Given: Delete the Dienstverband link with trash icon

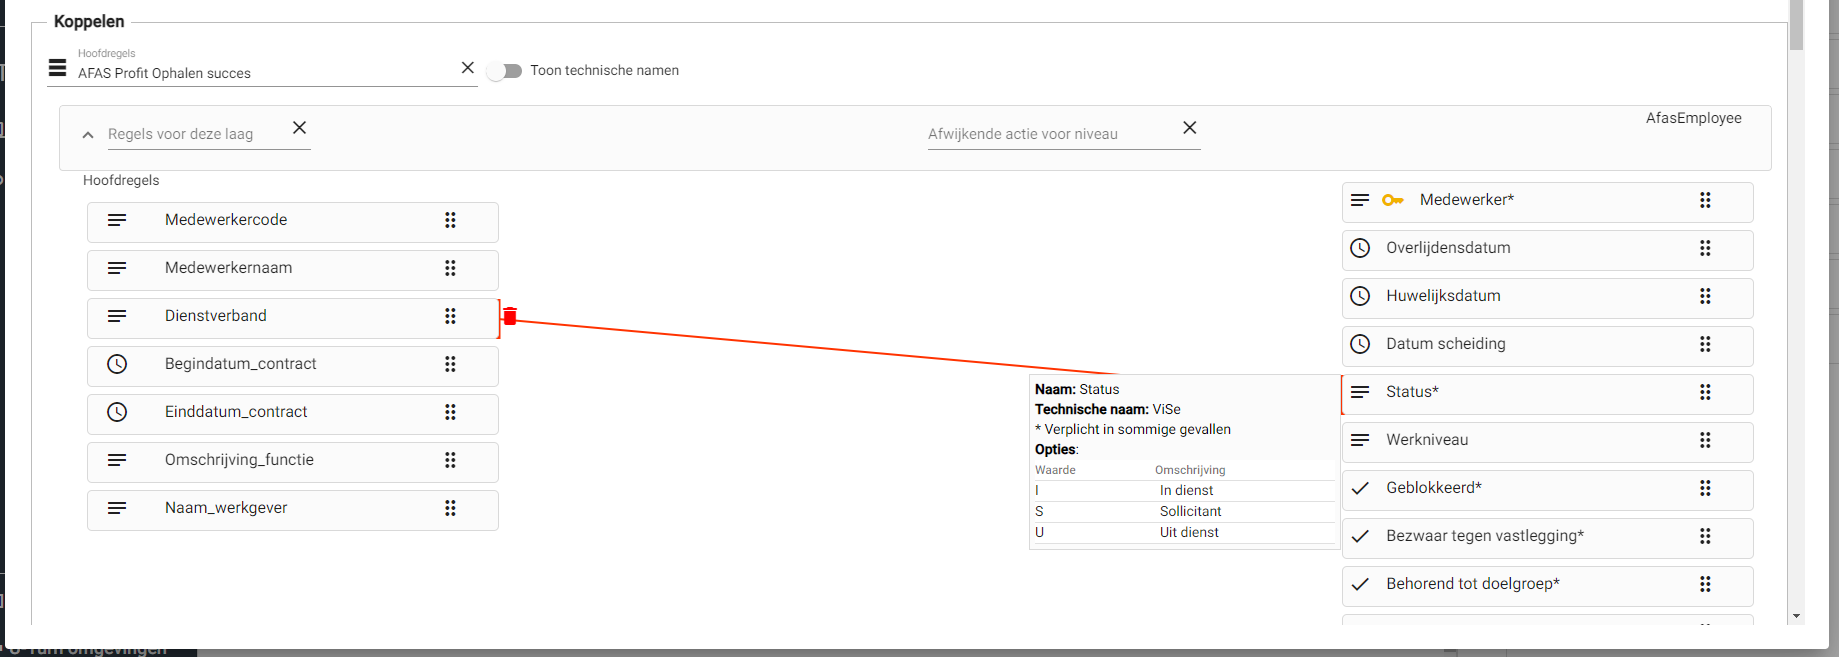Looking at the screenshot, I should point(510,316).
